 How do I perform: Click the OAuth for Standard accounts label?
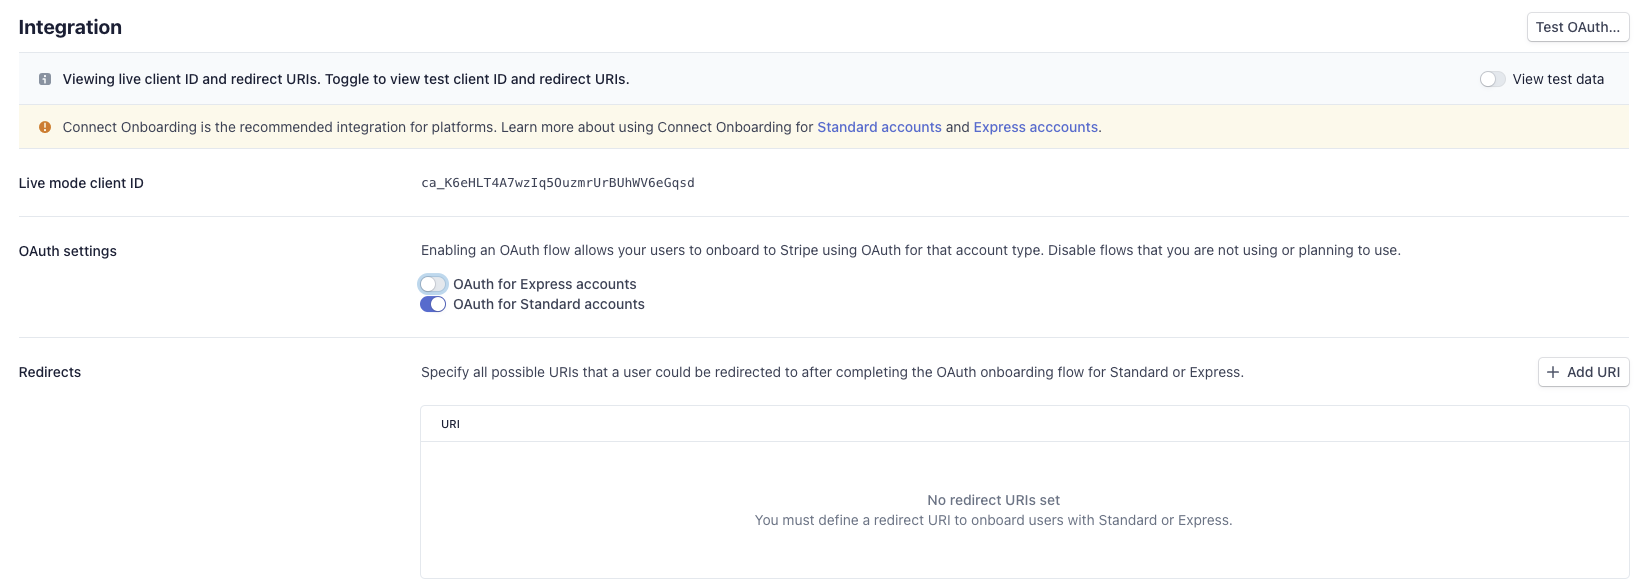click(x=549, y=304)
